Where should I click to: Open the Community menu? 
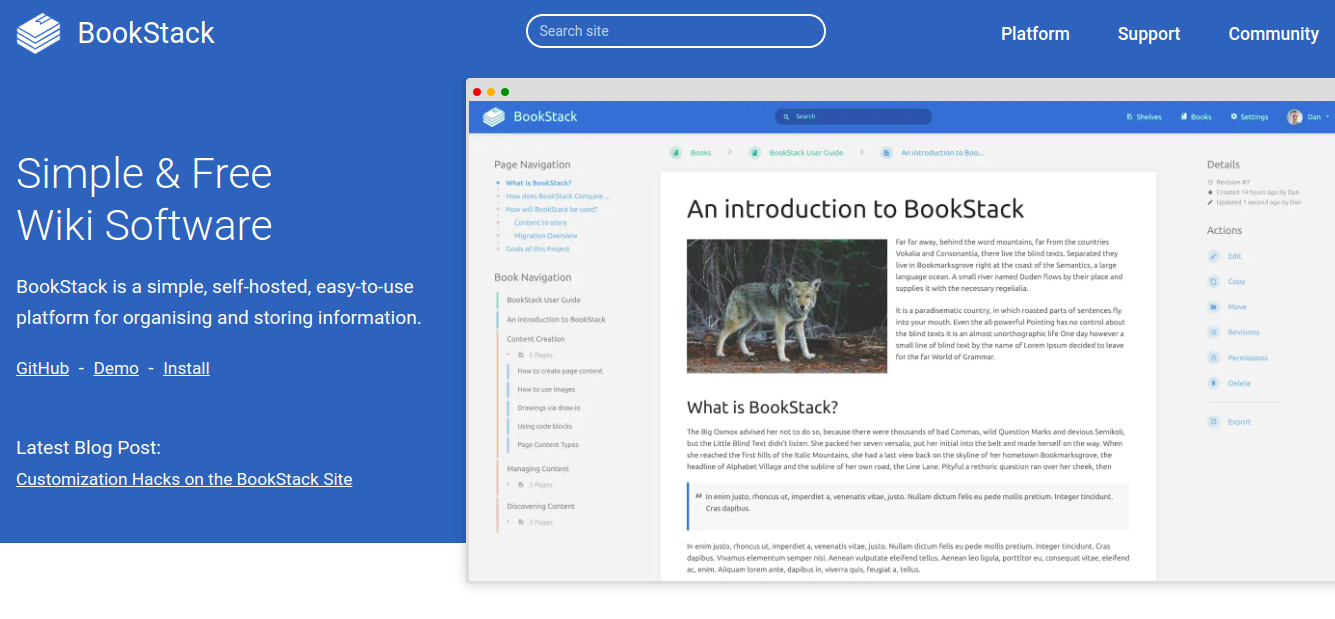tap(1274, 34)
